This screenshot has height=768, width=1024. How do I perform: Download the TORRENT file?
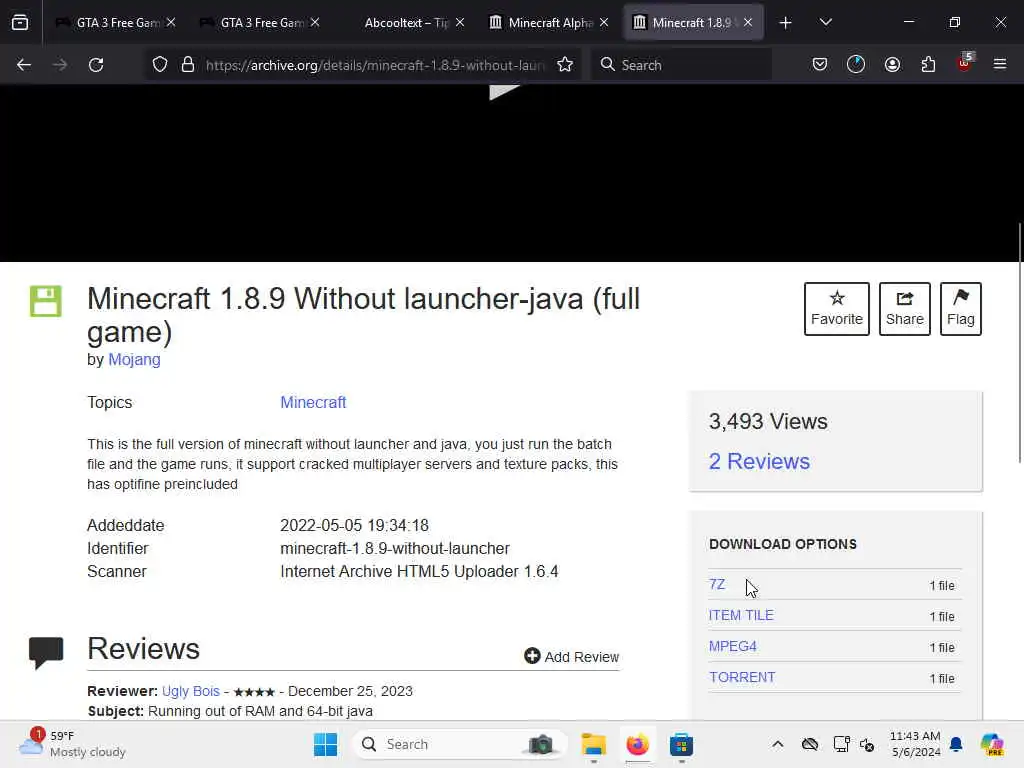pyautogui.click(x=742, y=677)
